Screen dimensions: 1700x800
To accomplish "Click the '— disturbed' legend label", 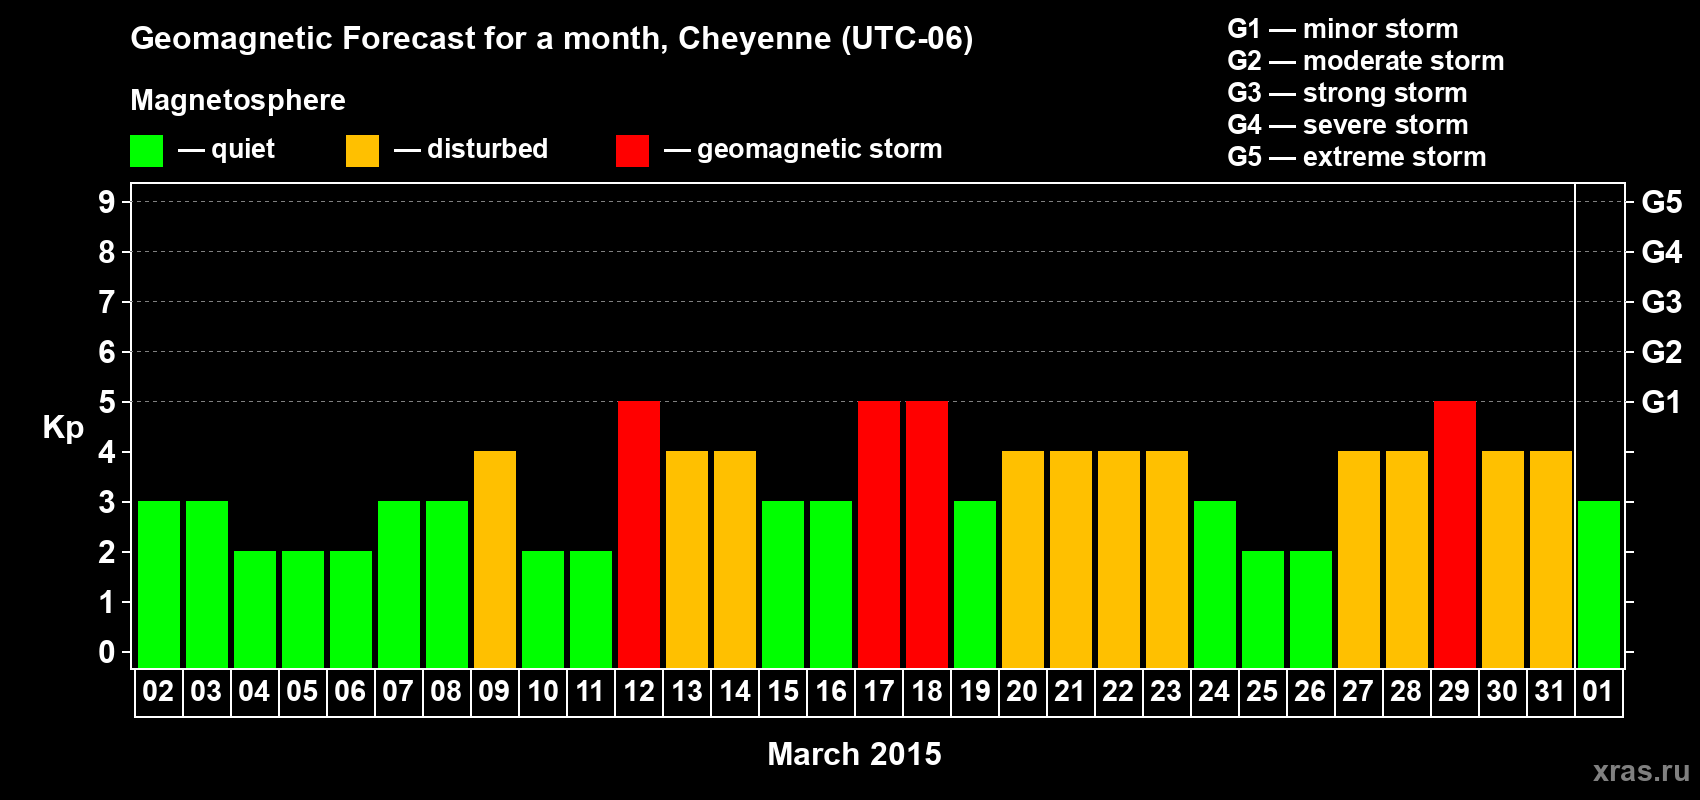I will click(x=471, y=150).
